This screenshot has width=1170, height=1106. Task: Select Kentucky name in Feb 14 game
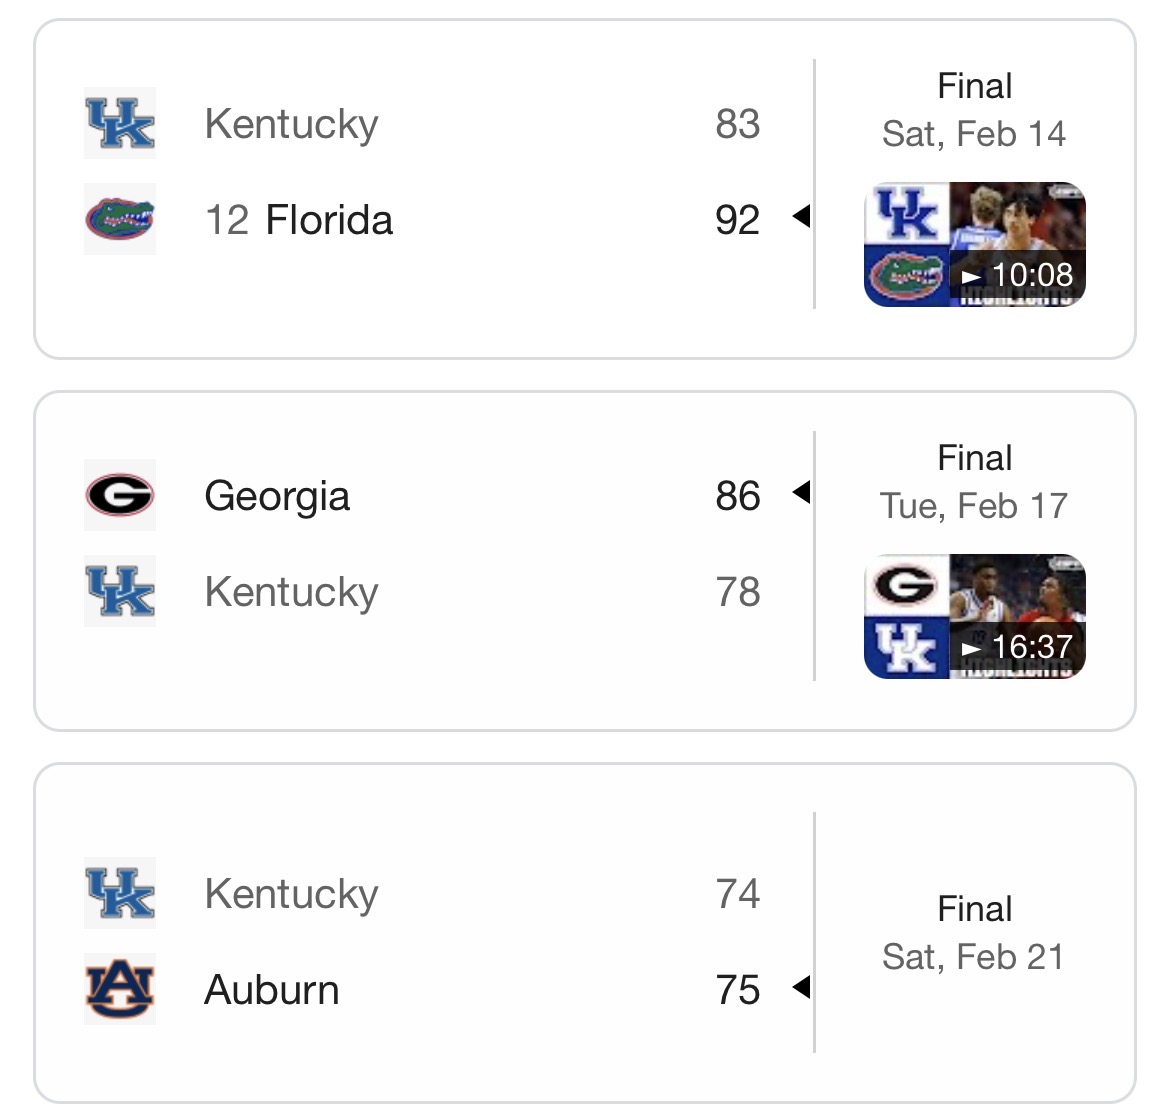point(291,124)
